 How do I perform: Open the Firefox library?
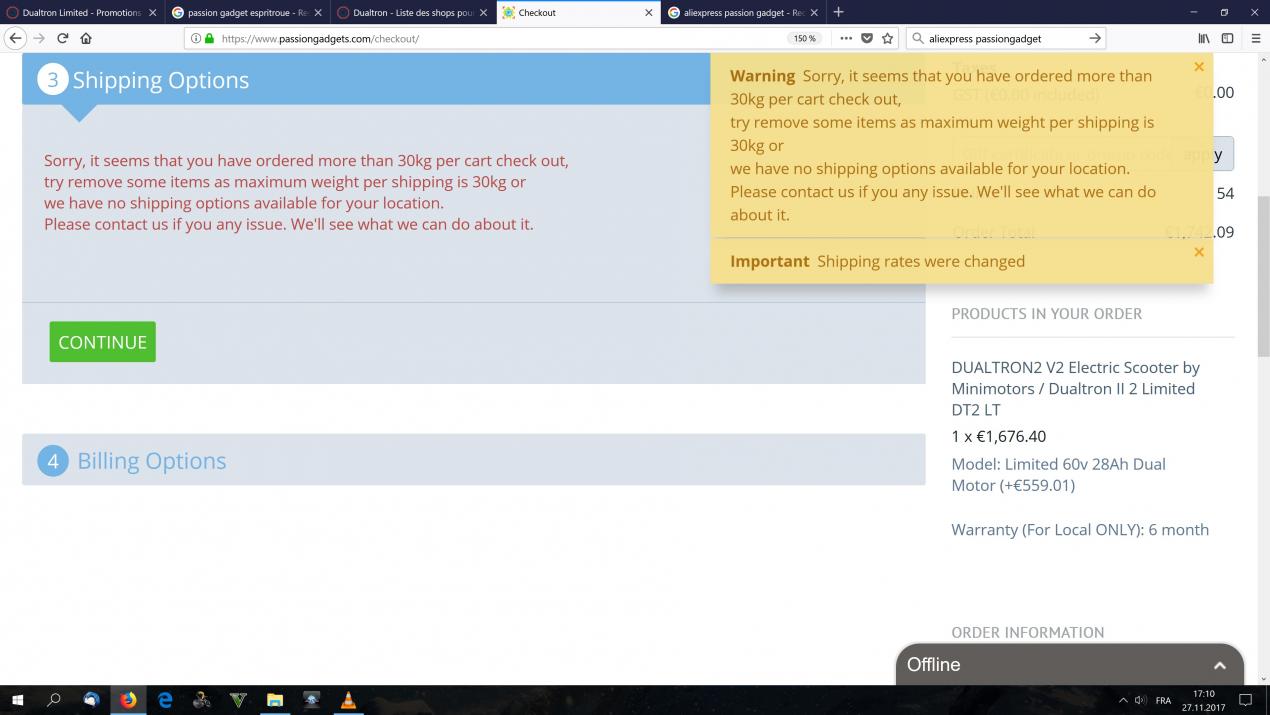click(1204, 38)
